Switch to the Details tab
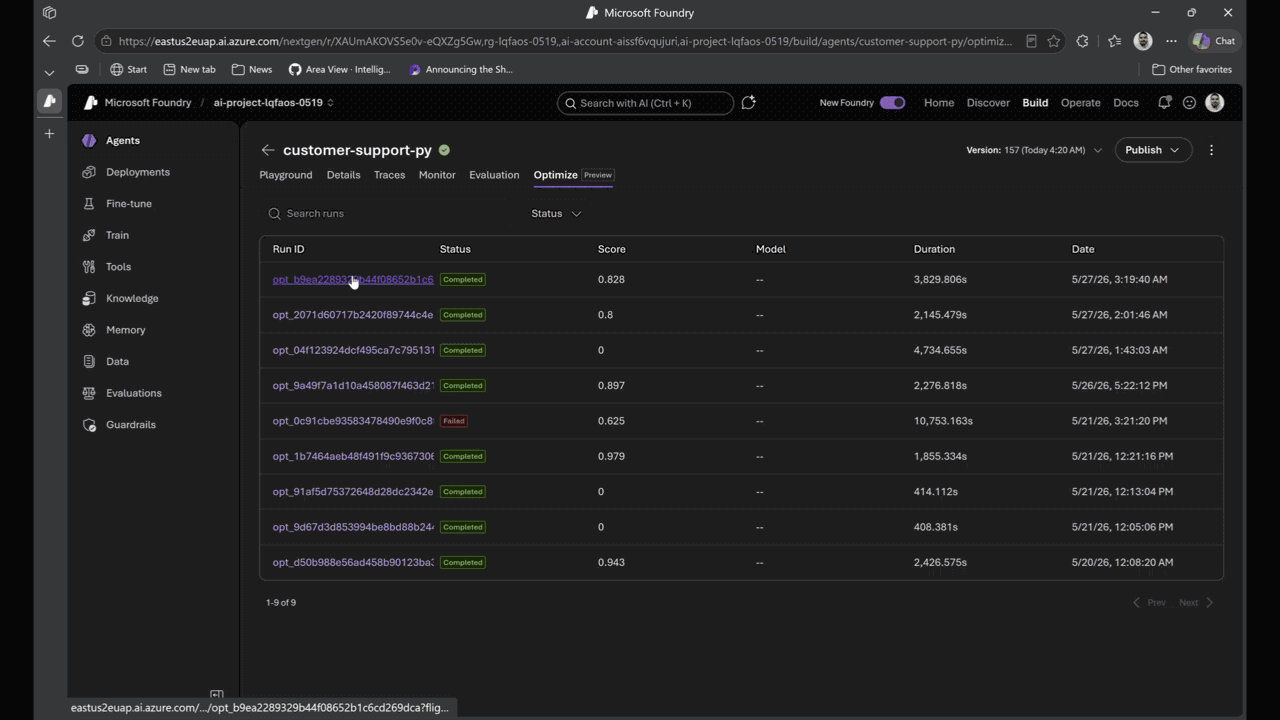Viewport: 1280px width, 720px height. pos(343,175)
